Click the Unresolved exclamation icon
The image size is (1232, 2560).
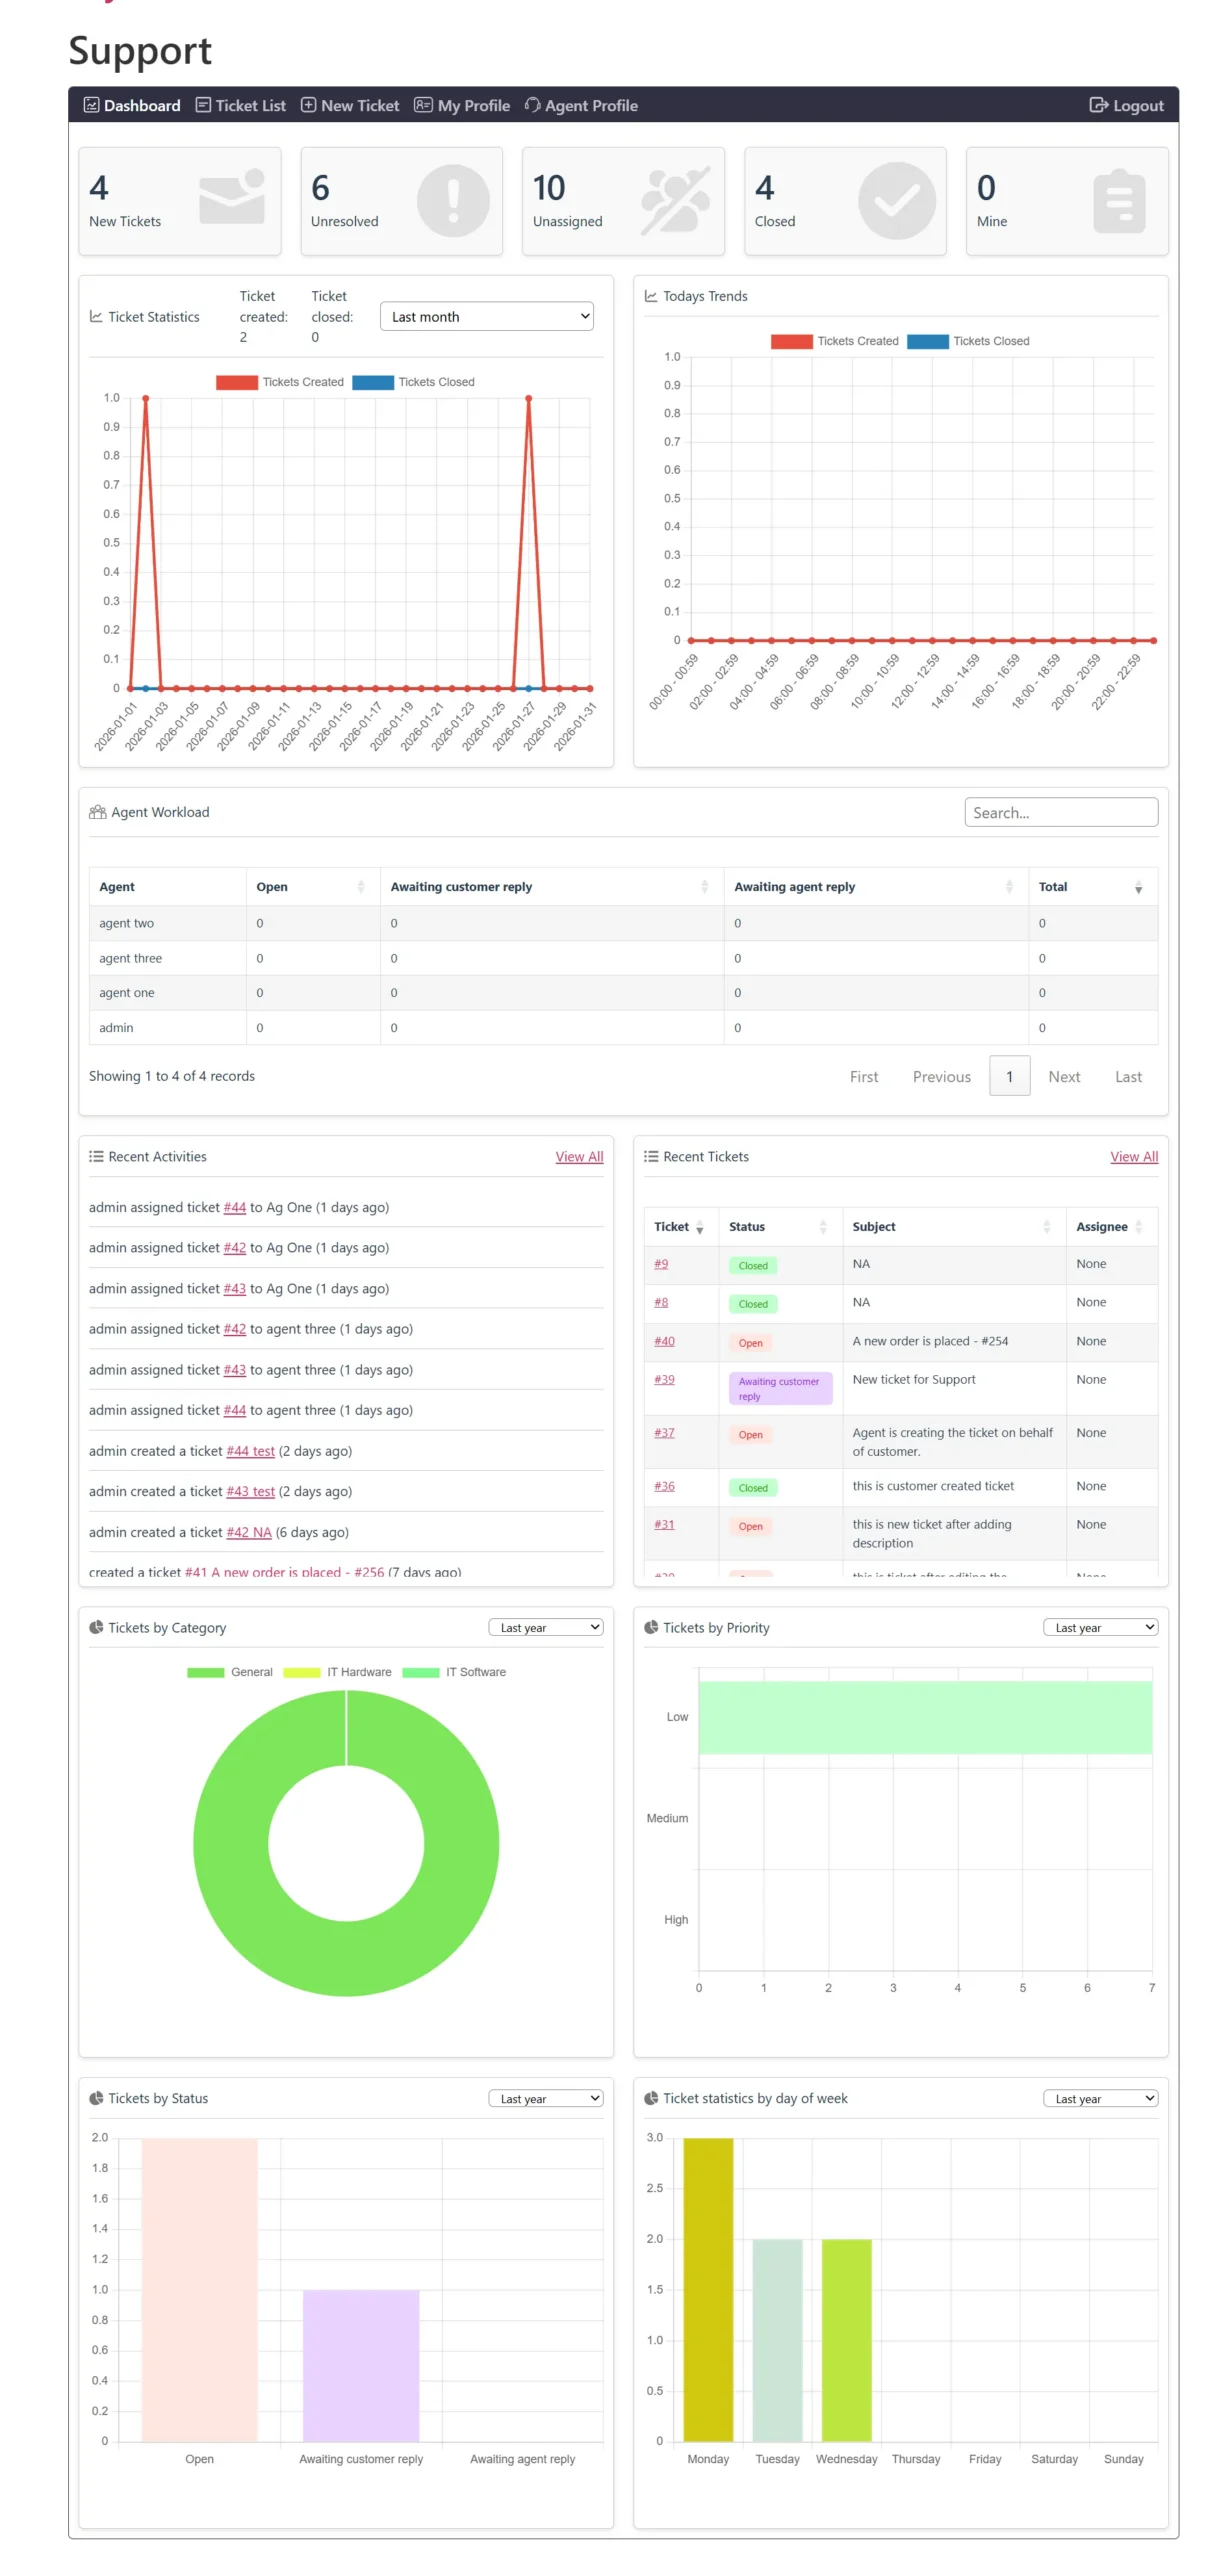pyautogui.click(x=452, y=201)
